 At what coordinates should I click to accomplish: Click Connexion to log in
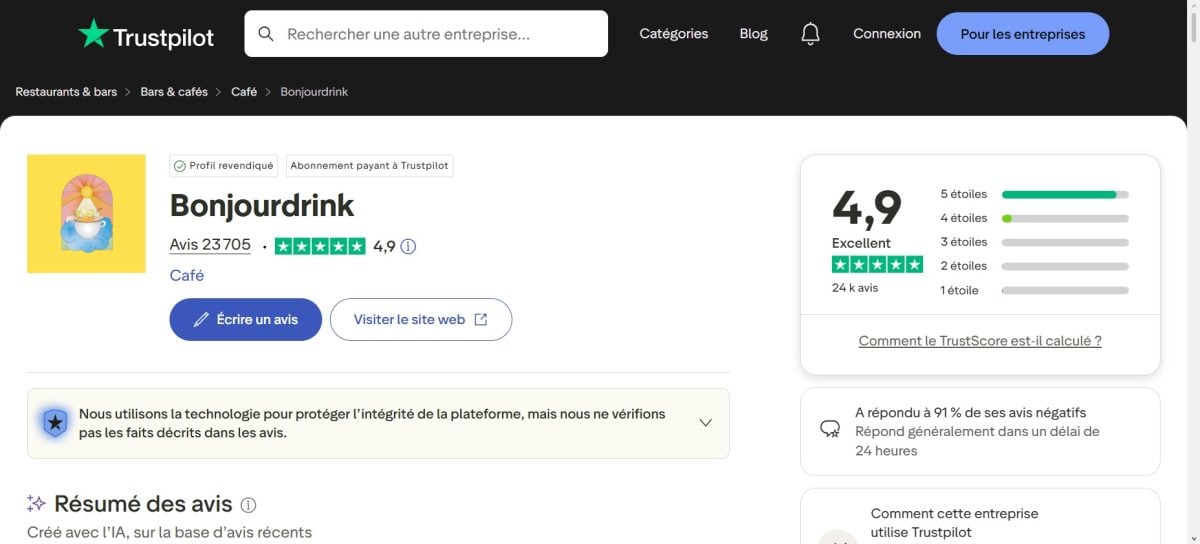click(x=887, y=34)
